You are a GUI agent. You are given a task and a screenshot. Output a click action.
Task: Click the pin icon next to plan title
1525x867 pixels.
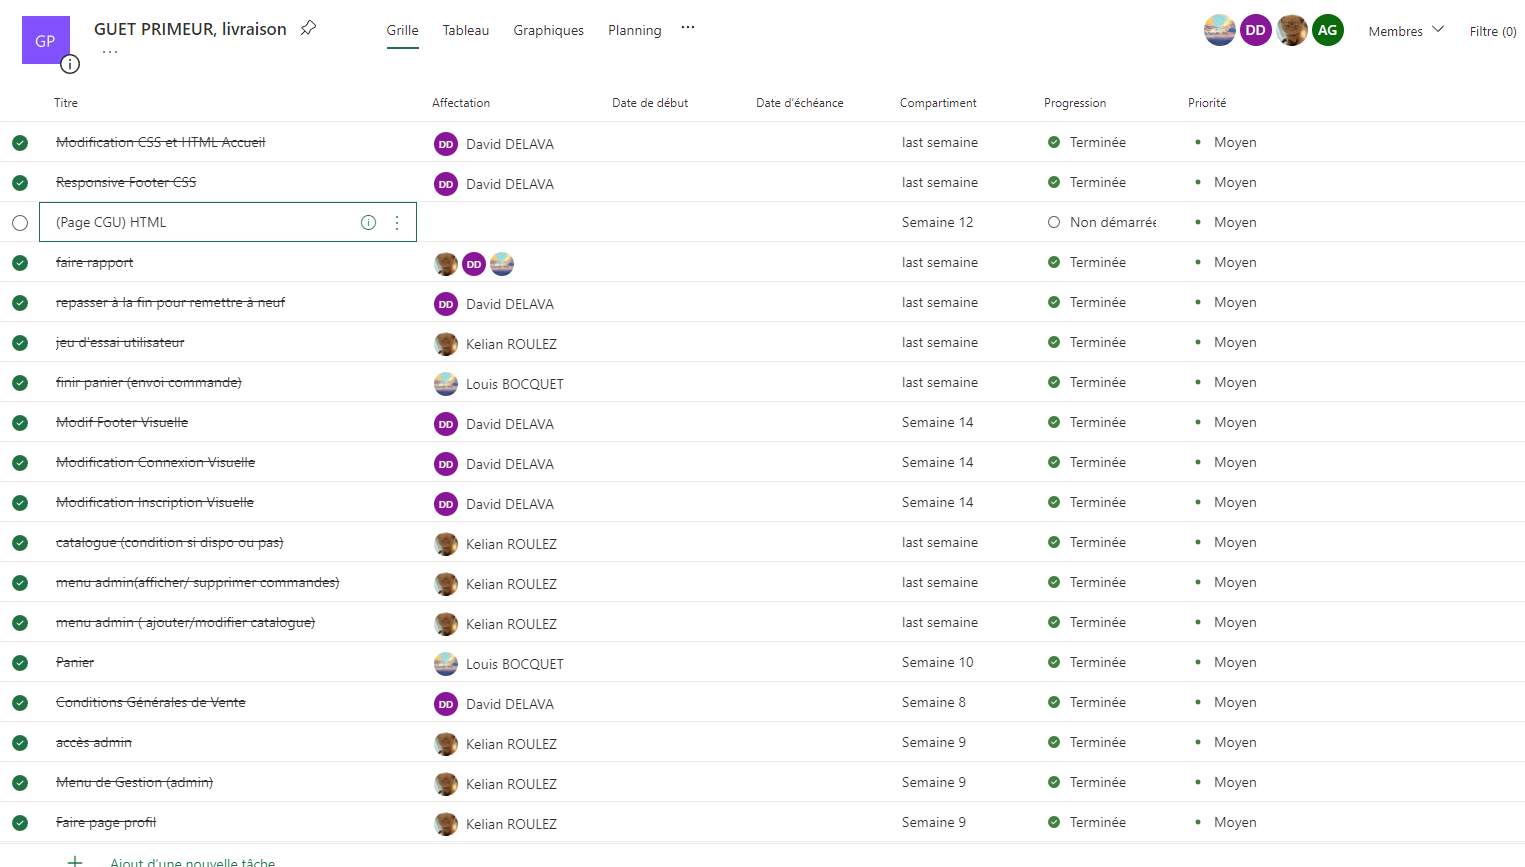[x=308, y=28]
